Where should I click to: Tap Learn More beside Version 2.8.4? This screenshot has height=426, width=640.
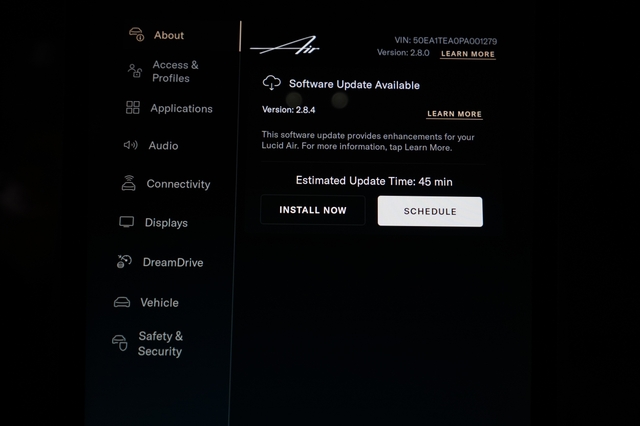click(x=454, y=114)
